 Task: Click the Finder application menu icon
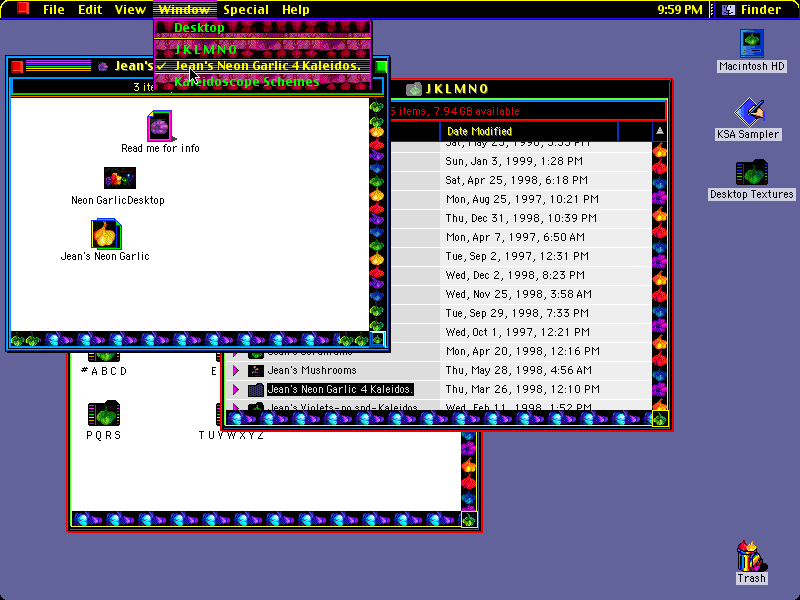coord(729,9)
